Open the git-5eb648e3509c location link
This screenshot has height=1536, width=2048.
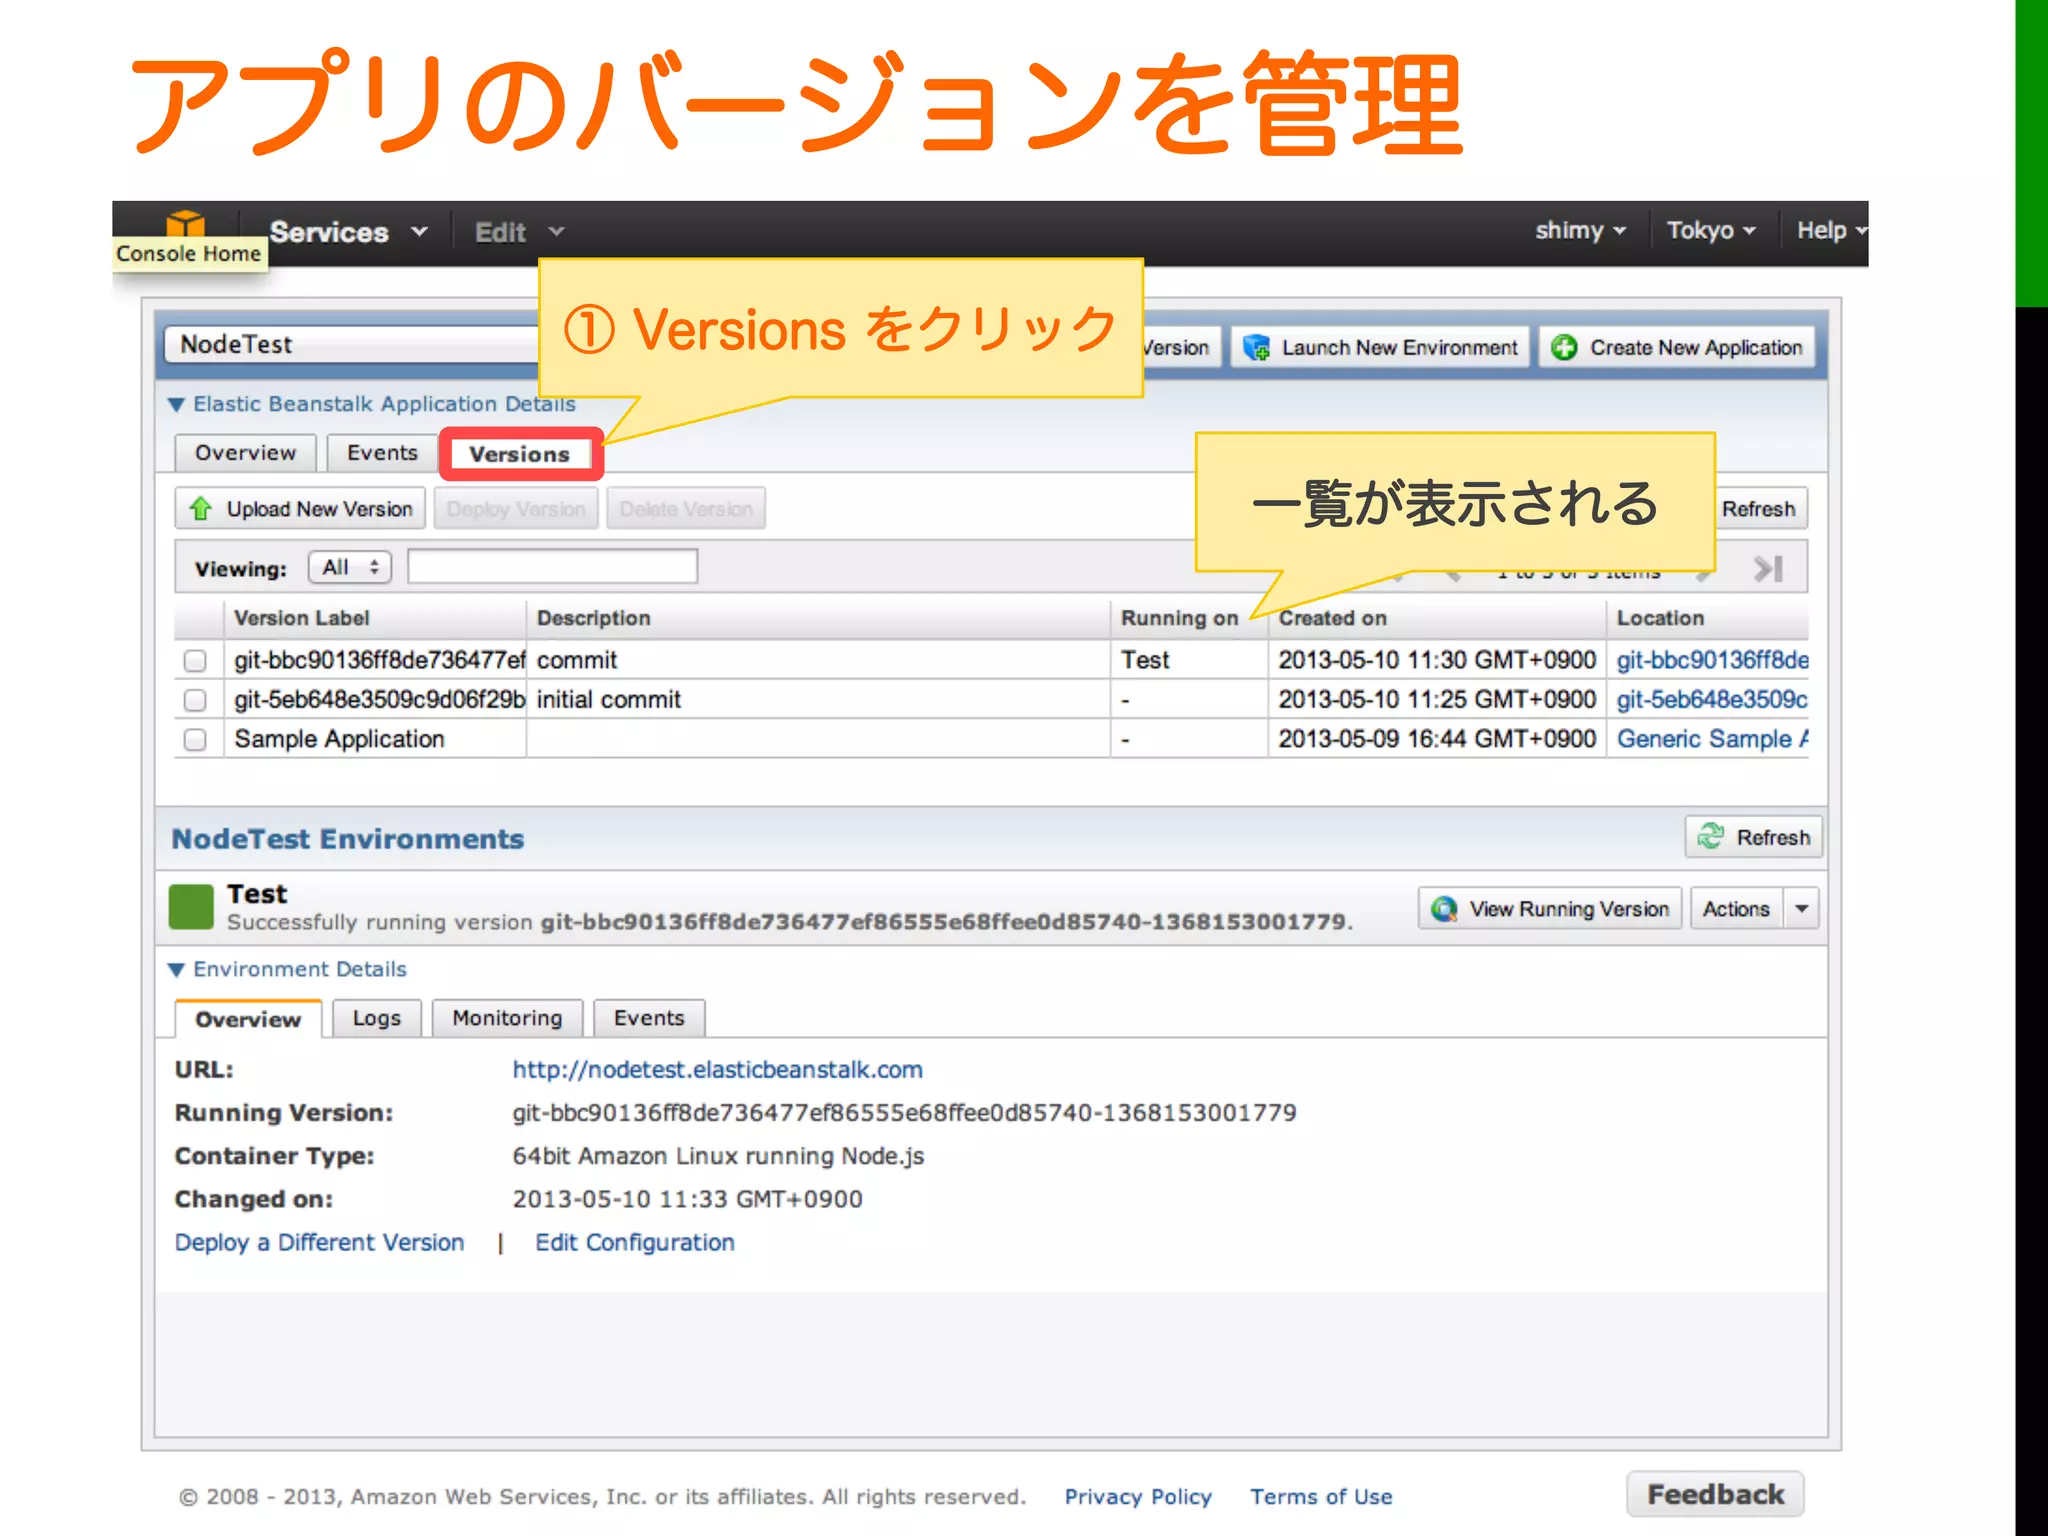[x=1712, y=699]
